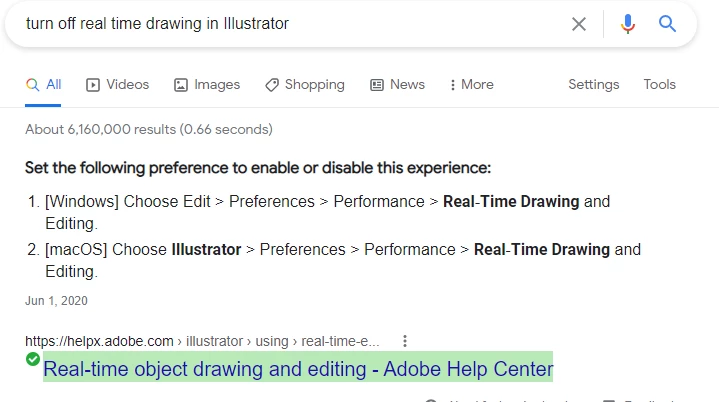Click the Shopping tag icon
The height and width of the screenshot is (402, 719).
(271, 85)
